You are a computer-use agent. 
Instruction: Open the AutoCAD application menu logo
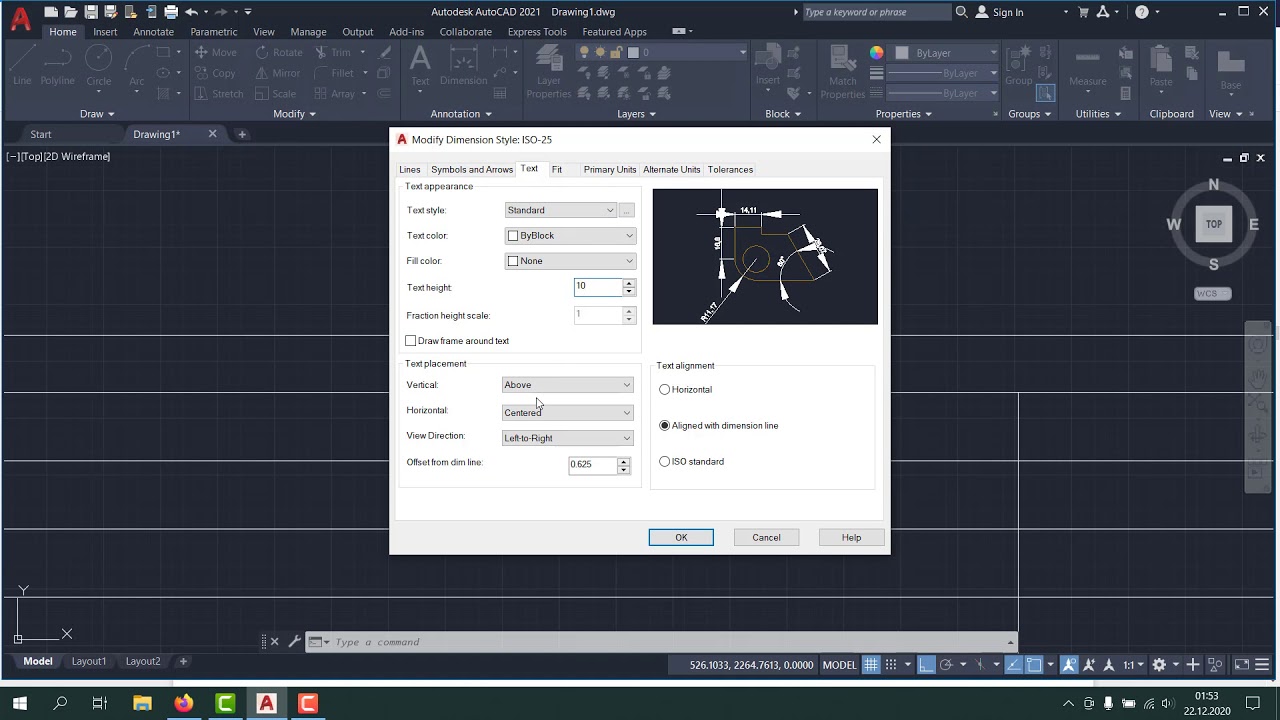20,17
